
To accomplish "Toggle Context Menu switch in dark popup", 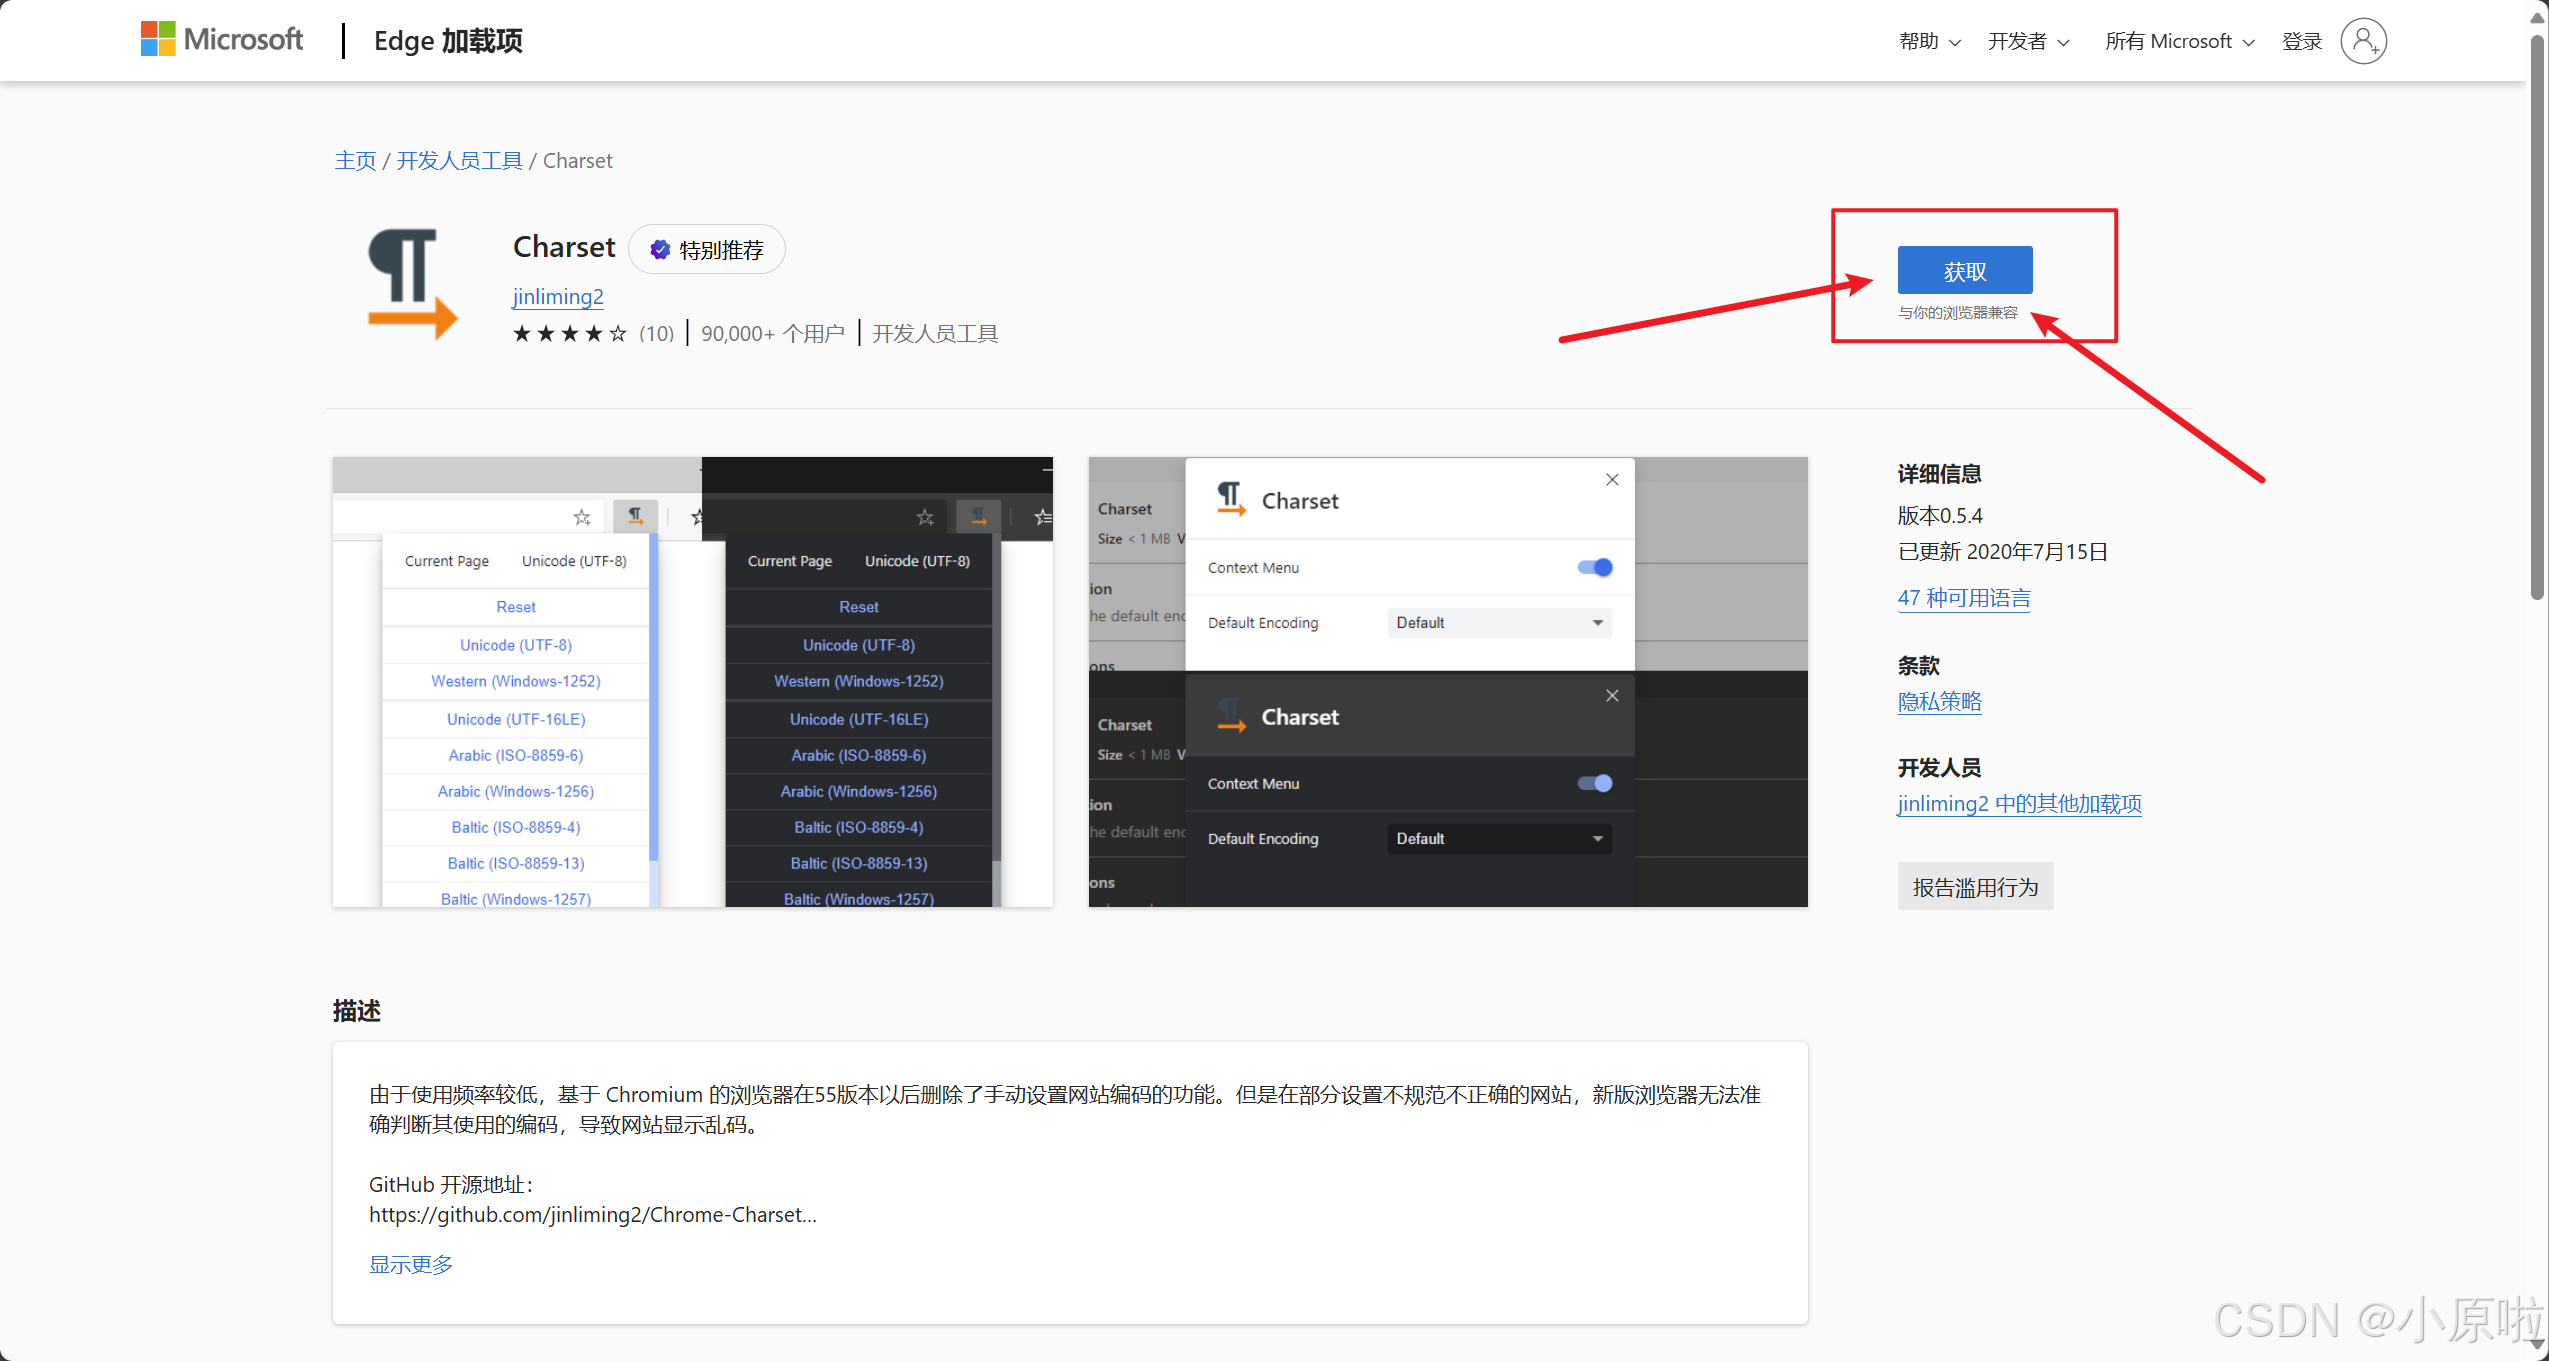I will click(1595, 784).
